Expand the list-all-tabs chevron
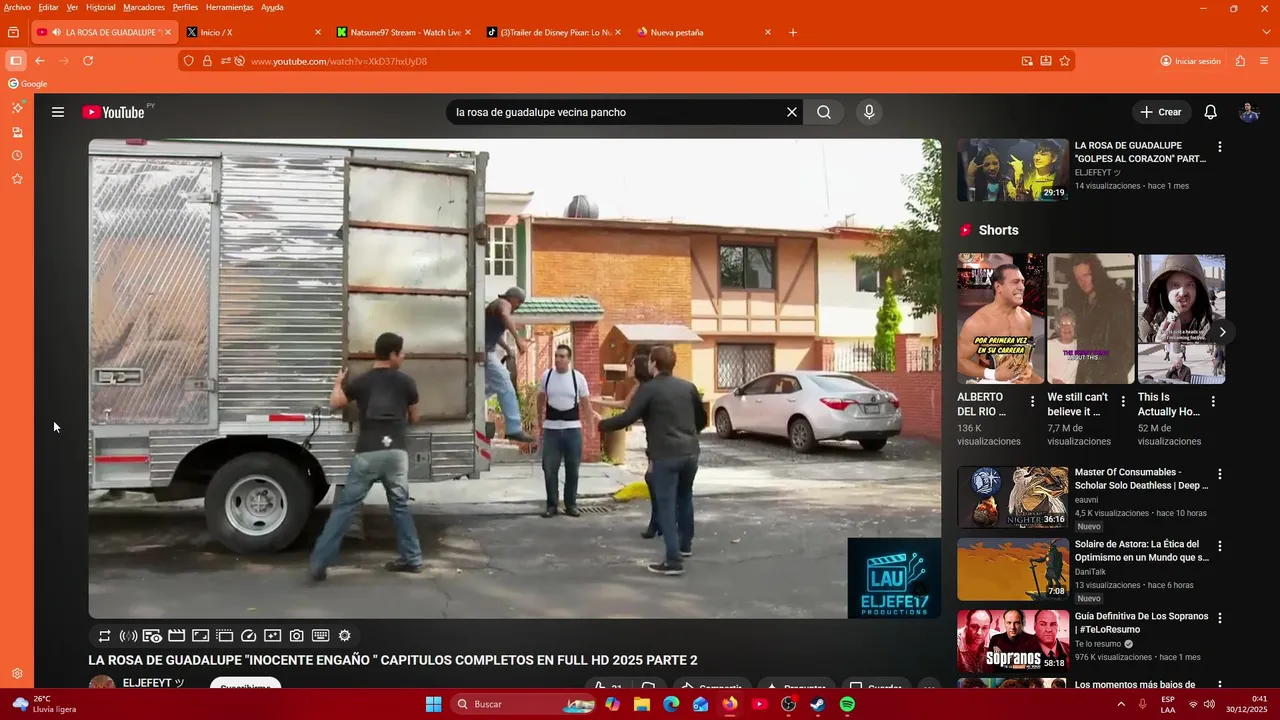The height and width of the screenshot is (720, 1280). (1267, 32)
